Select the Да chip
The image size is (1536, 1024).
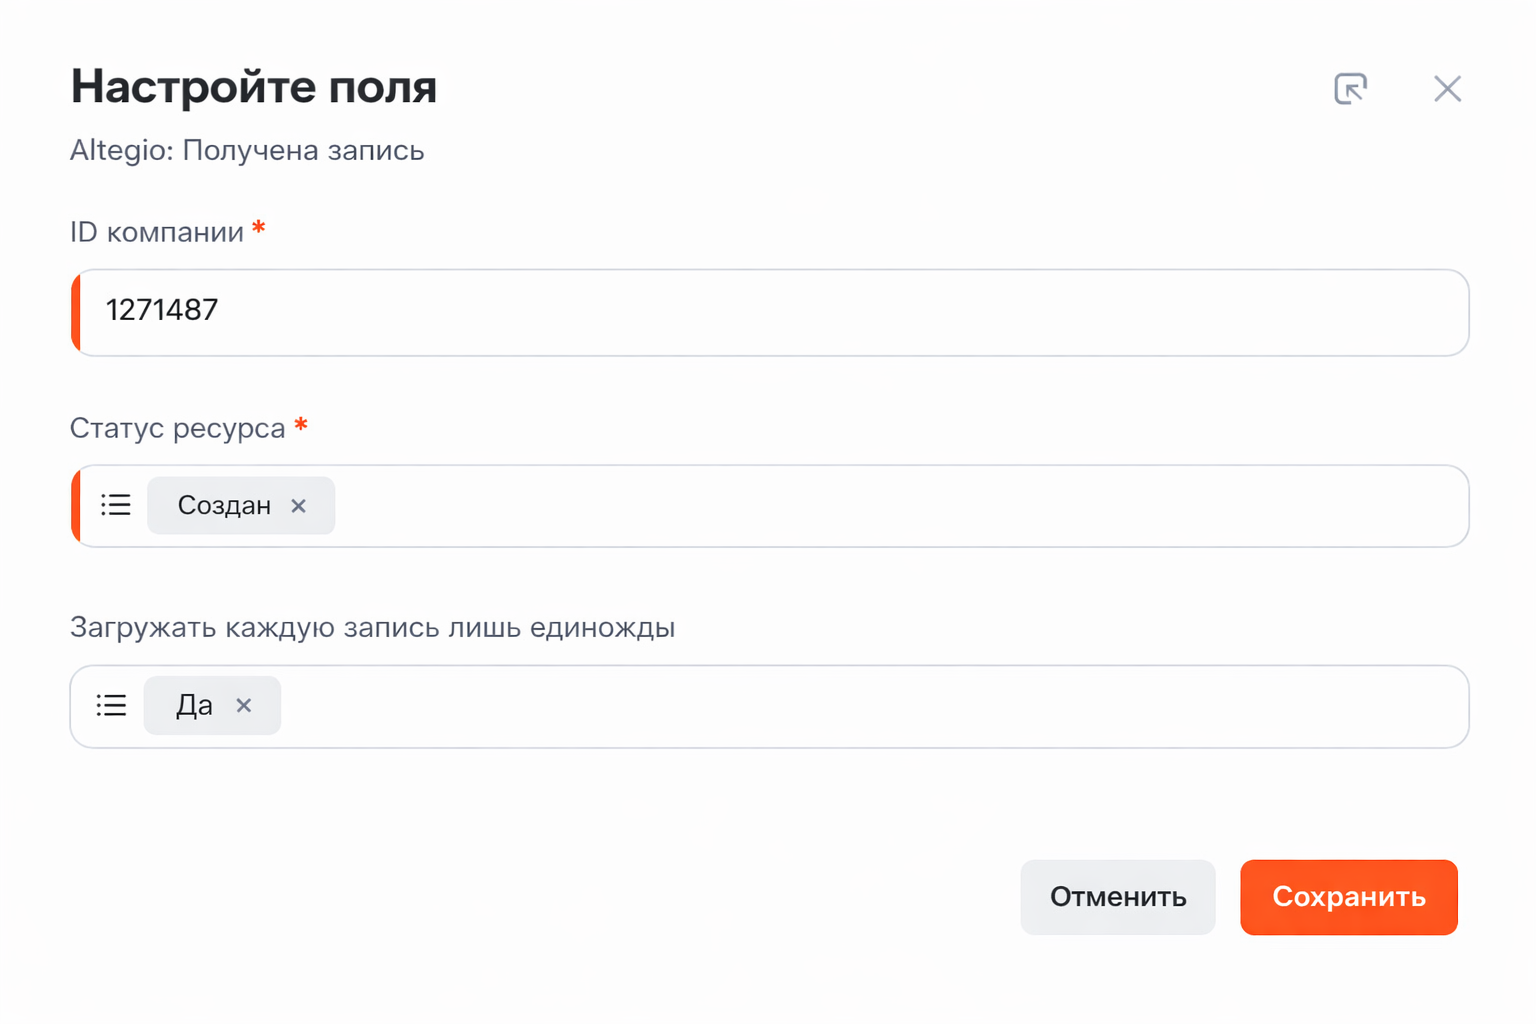click(194, 706)
